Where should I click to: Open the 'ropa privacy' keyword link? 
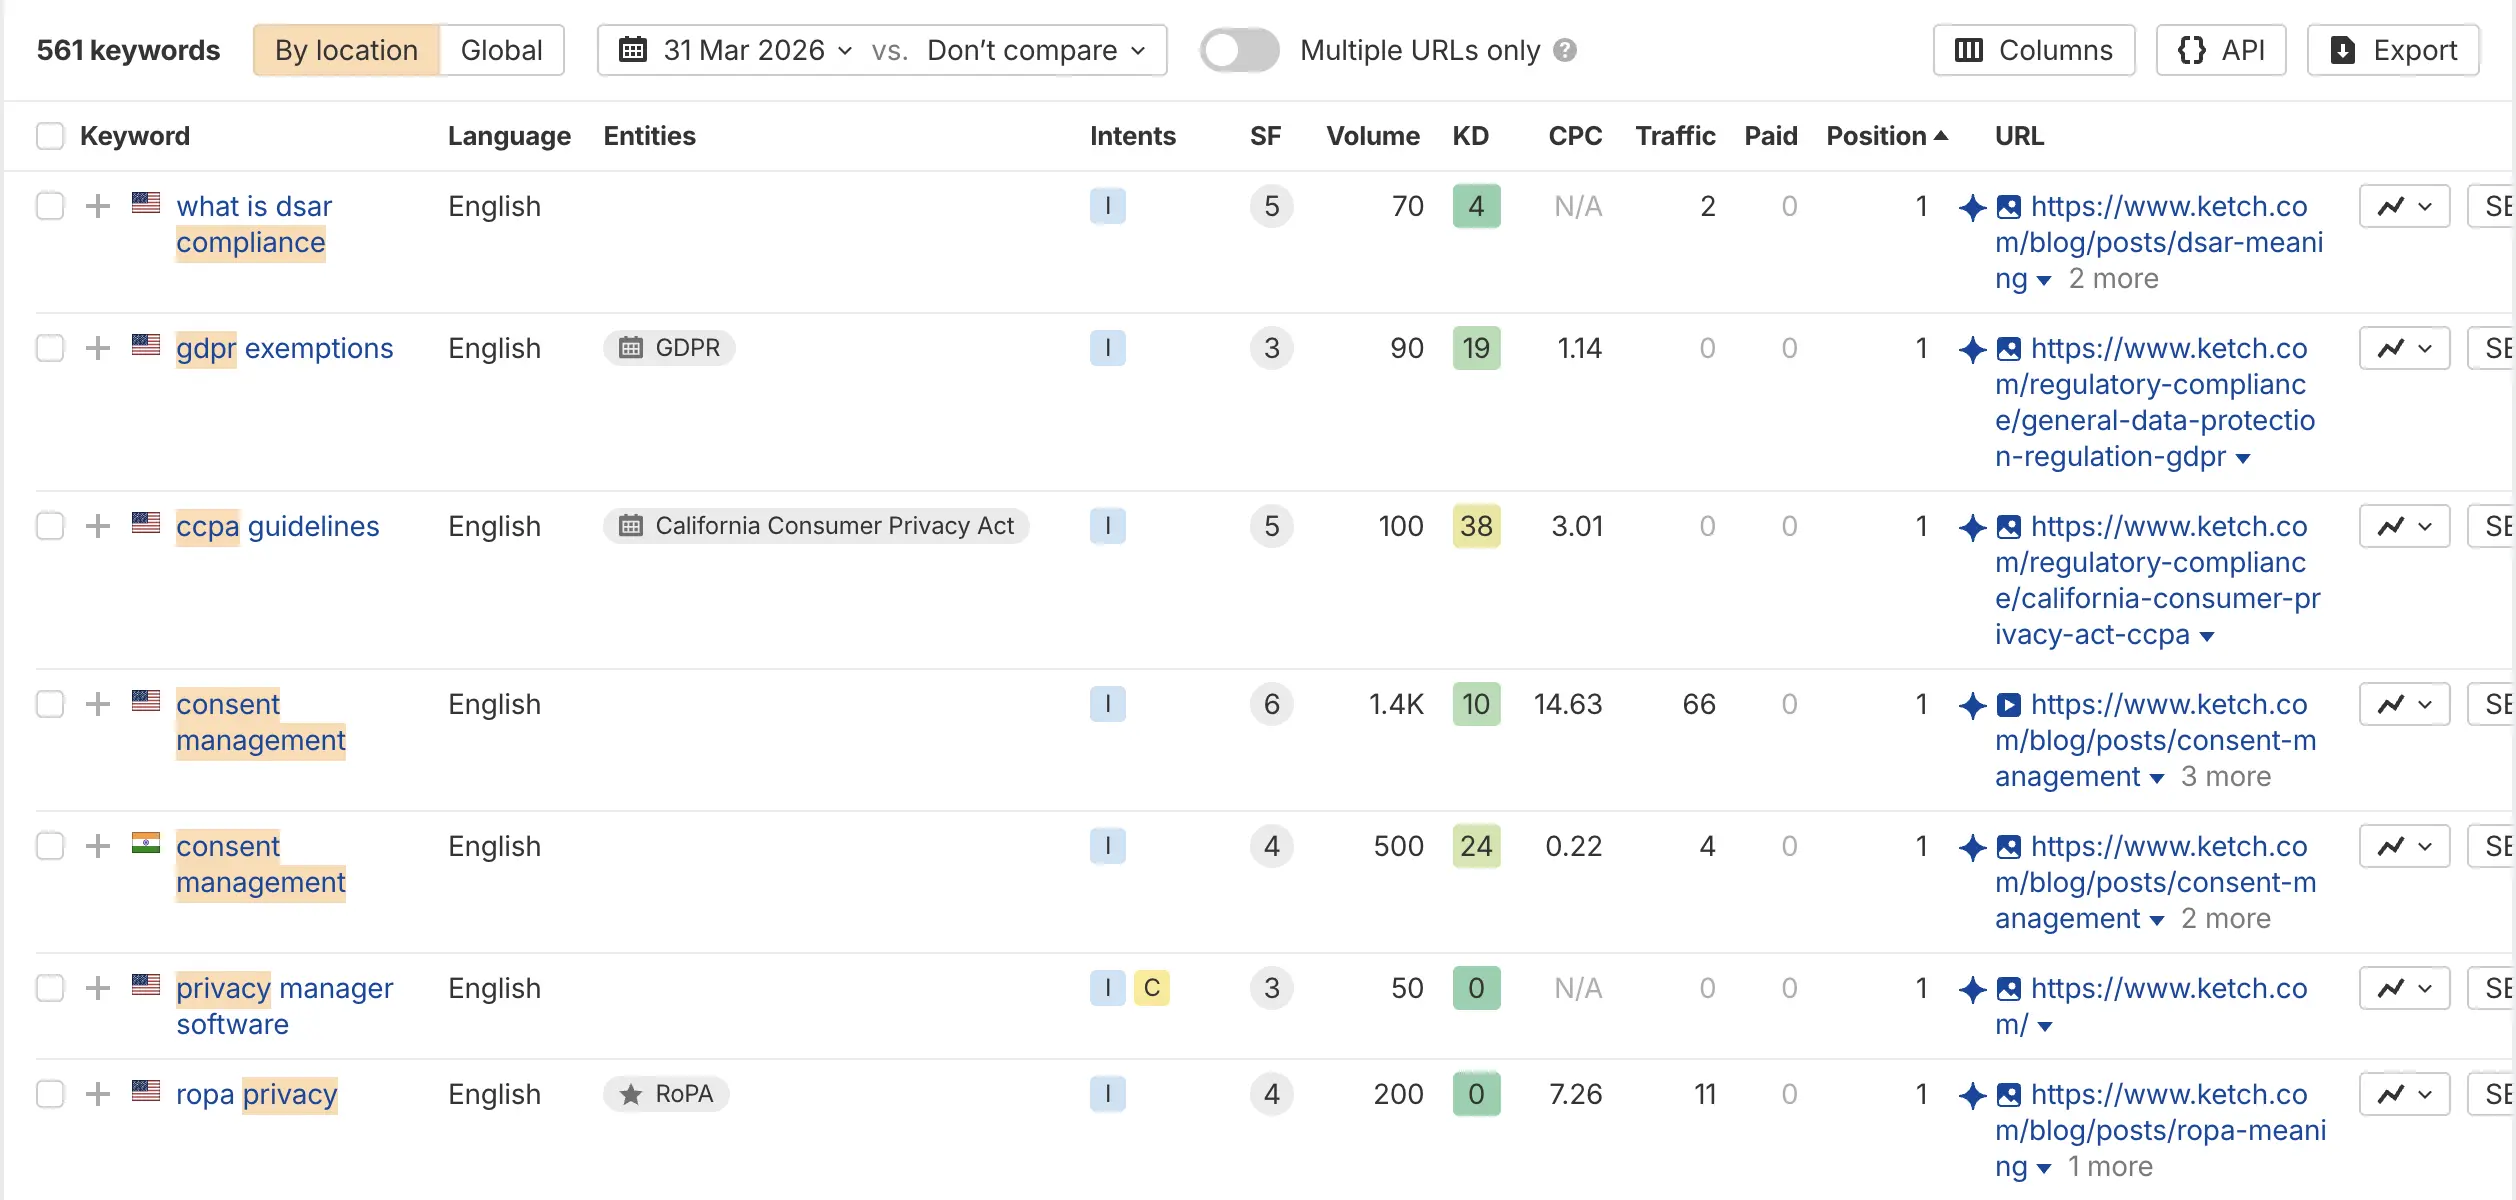click(256, 1094)
